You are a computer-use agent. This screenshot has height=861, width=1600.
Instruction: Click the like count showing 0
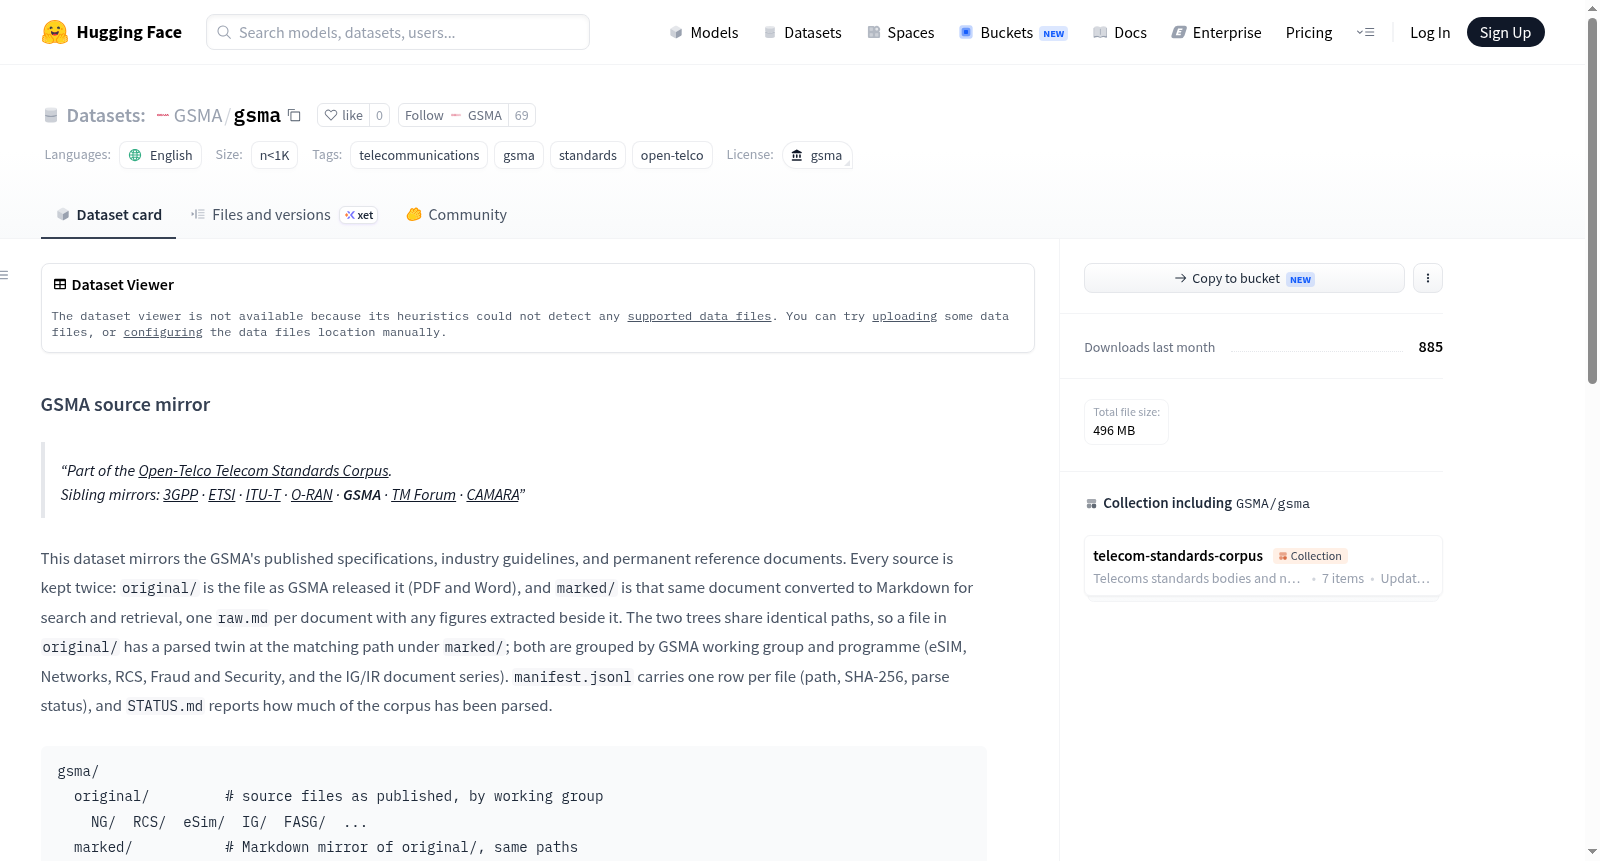(x=379, y=115)
